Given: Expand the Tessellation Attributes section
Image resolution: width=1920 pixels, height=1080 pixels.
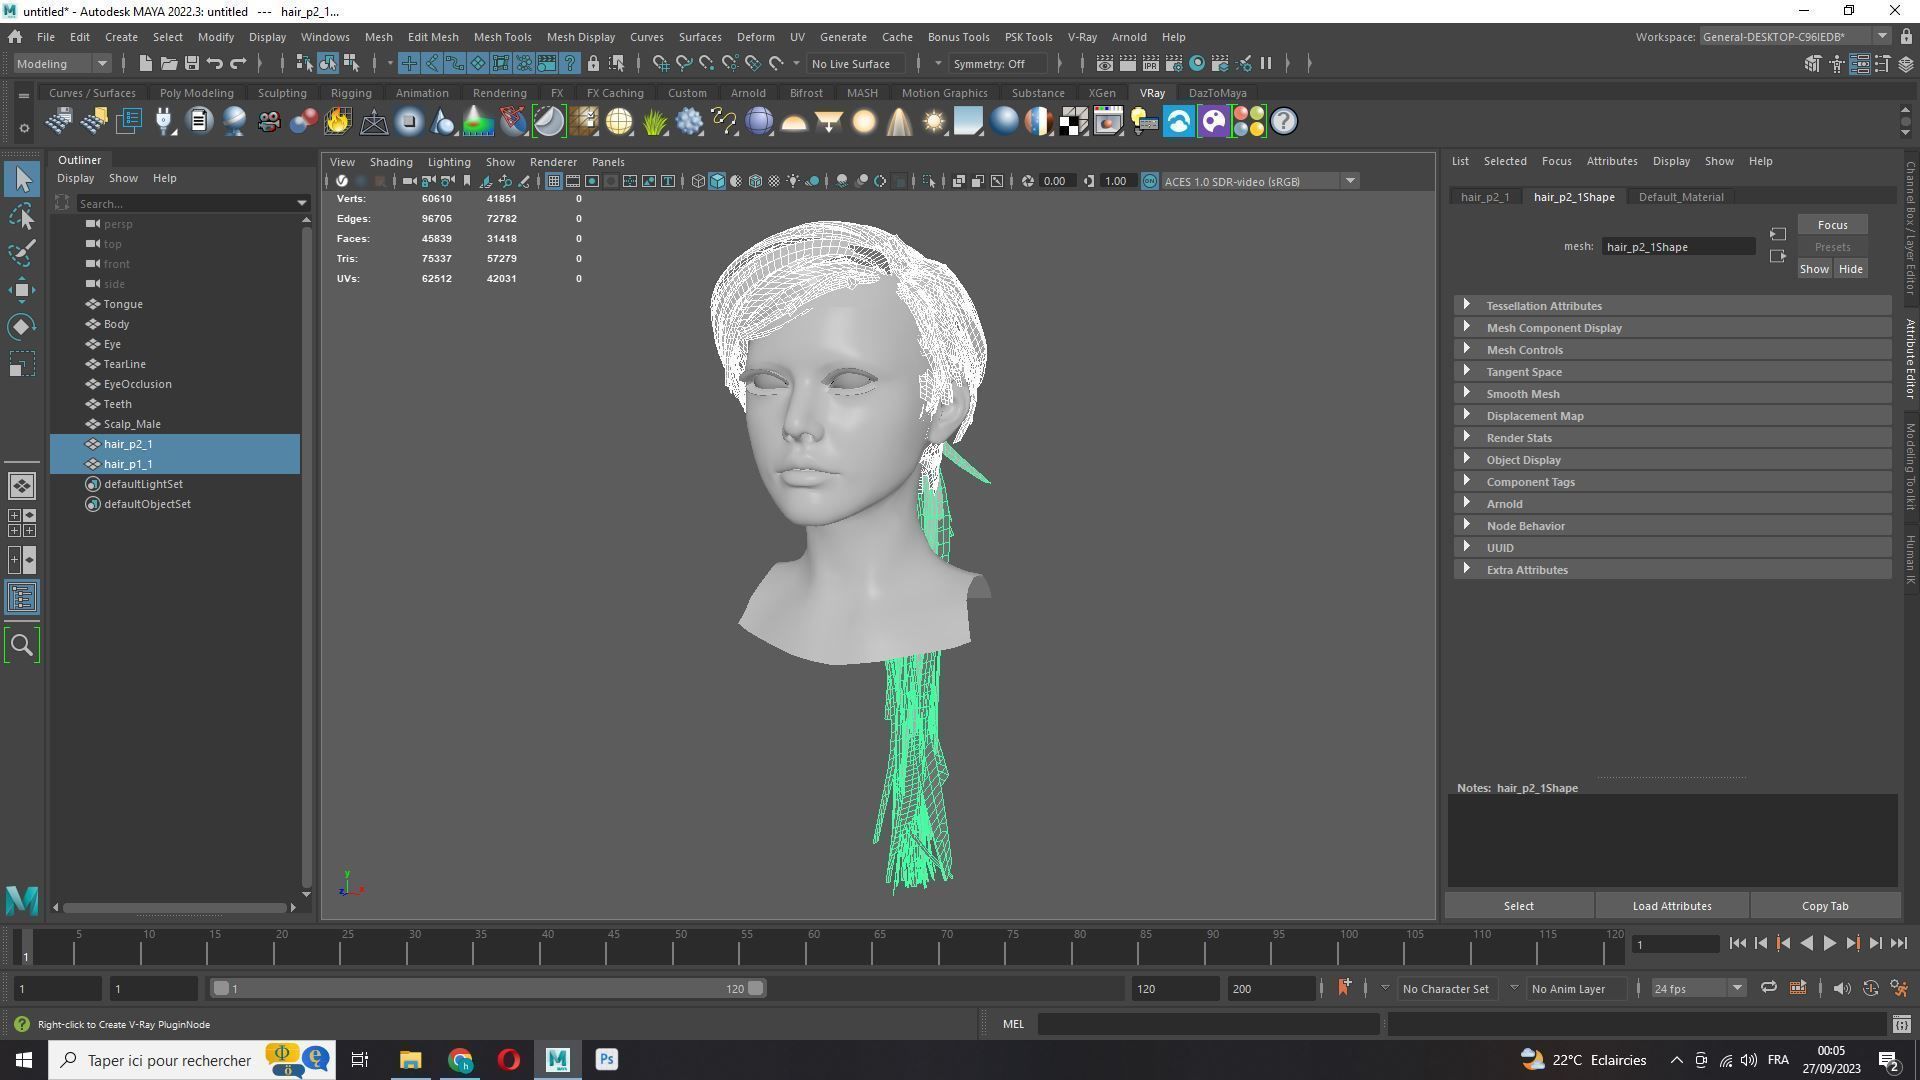Looking at the screenshot, I should coord(1672,306).
